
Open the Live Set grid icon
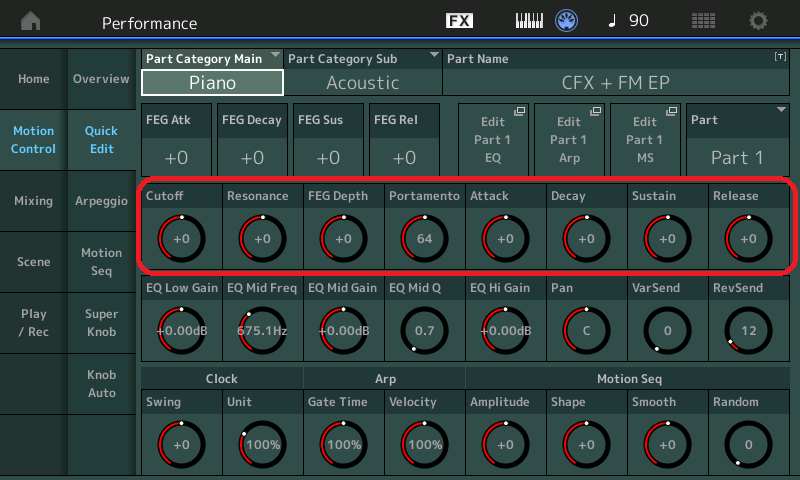coord(703,21)
